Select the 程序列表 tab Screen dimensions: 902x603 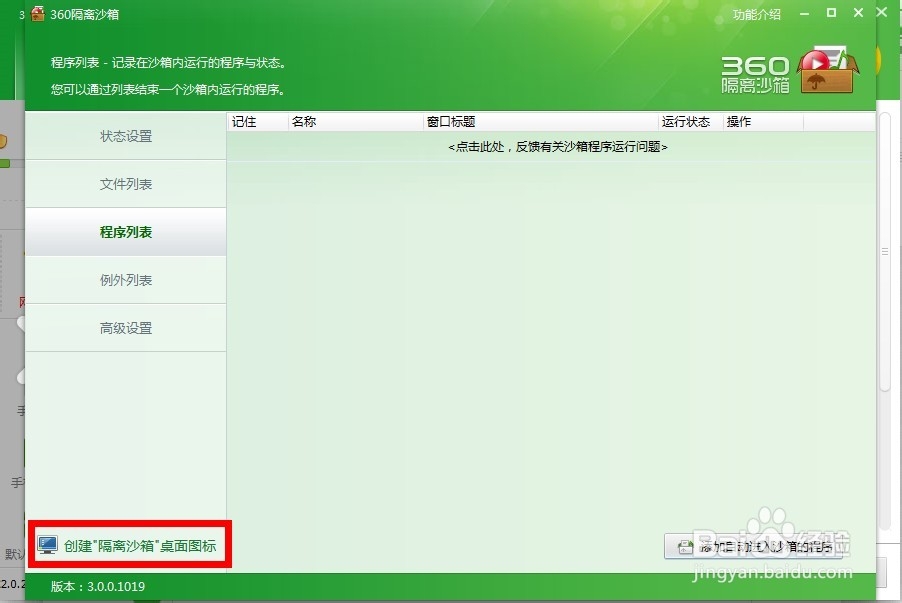click(125, 232)
